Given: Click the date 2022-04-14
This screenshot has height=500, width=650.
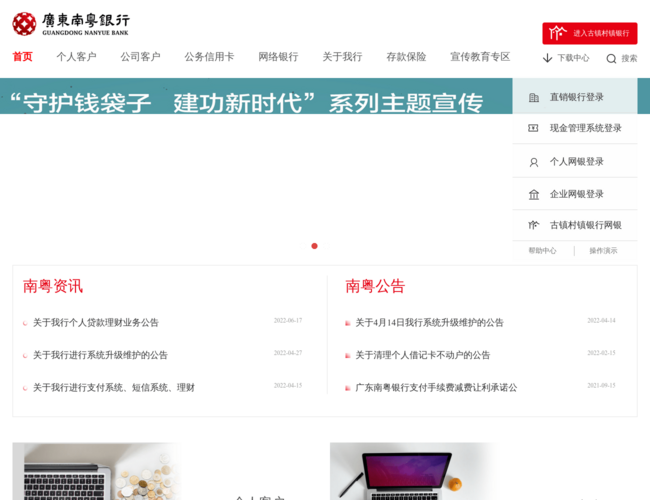Looking at the screenshot, I should click(601, 320).
